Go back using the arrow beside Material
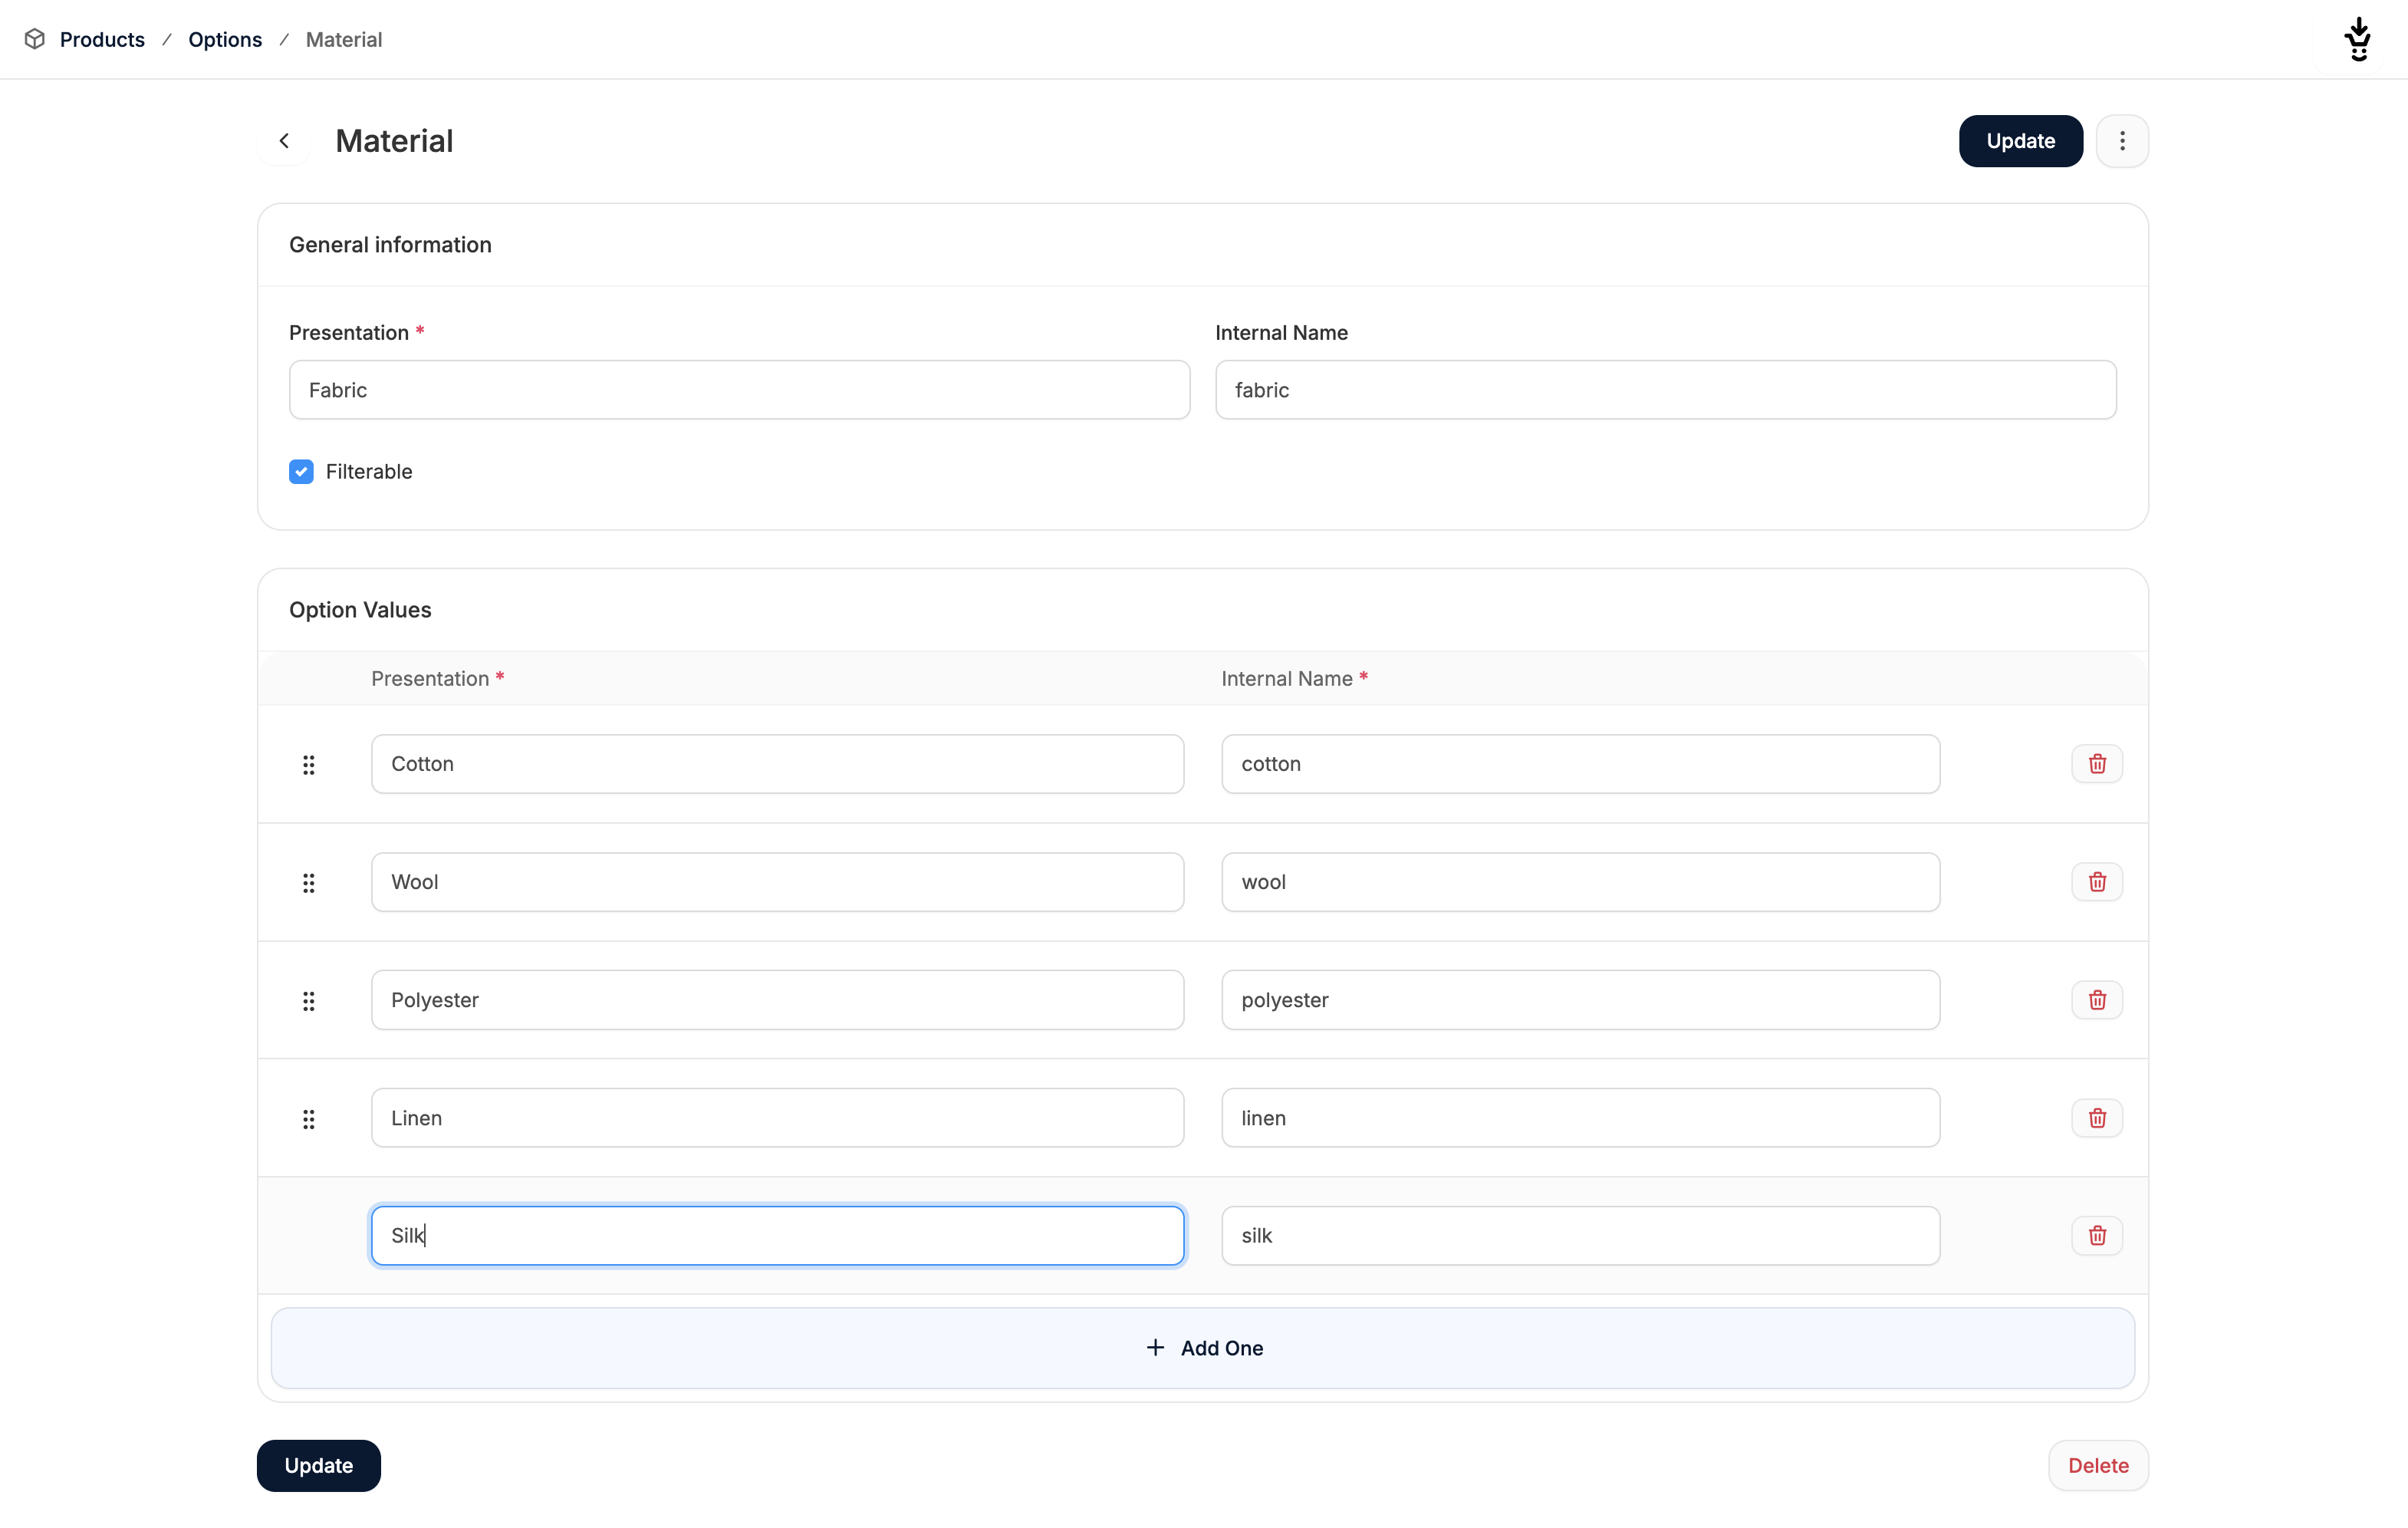This screenshot has width=2408, height=1528. click(x=284, y=141)
